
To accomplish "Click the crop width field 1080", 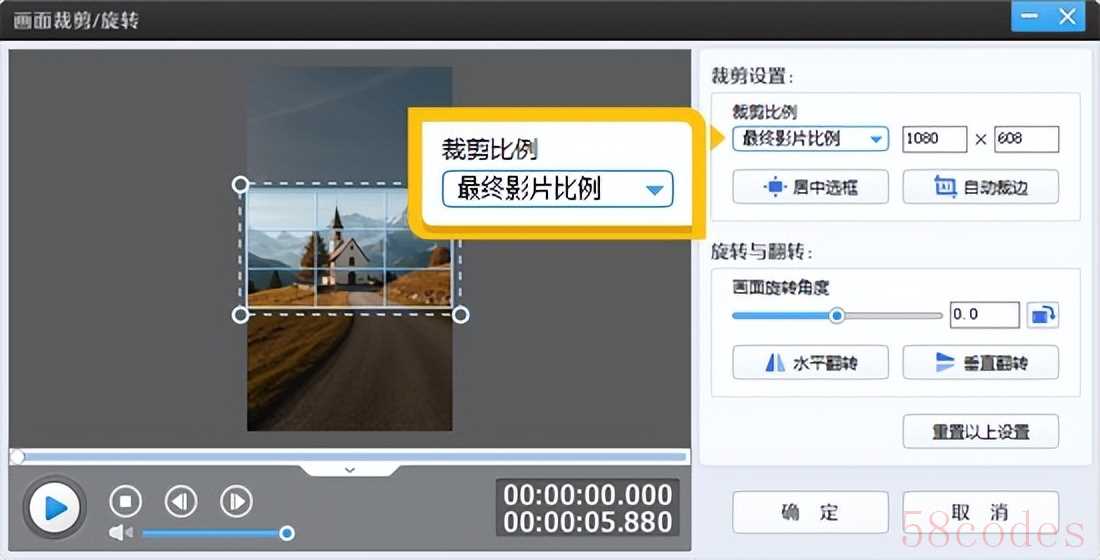I will 934,139.
